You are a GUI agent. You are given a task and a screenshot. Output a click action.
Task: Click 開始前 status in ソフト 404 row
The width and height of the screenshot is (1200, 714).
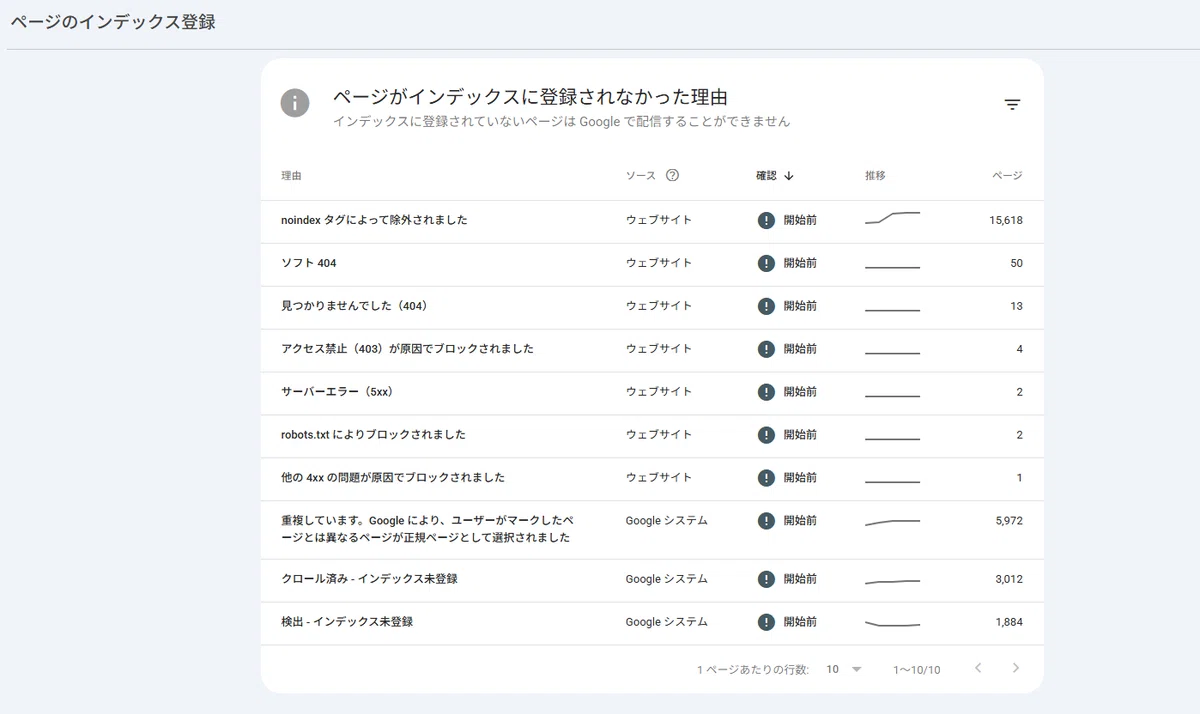click(800, 263)
